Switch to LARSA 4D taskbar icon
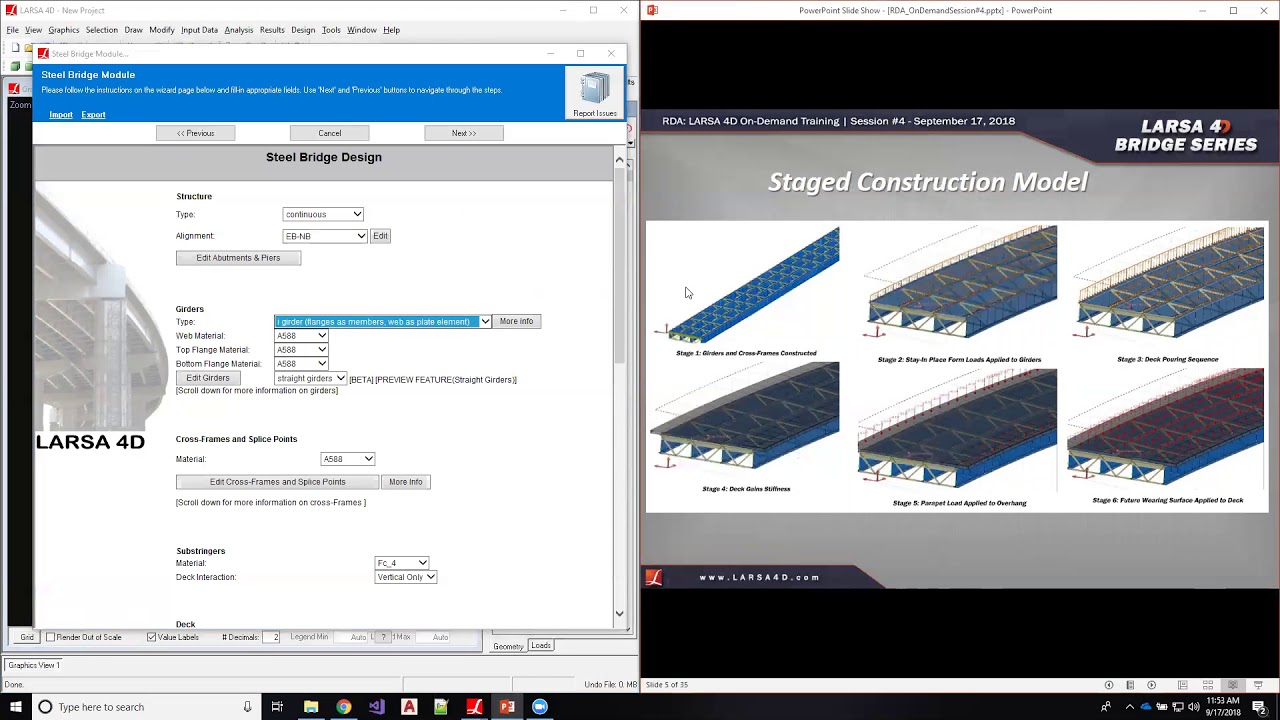1280x720 pixels. [474, 707]
